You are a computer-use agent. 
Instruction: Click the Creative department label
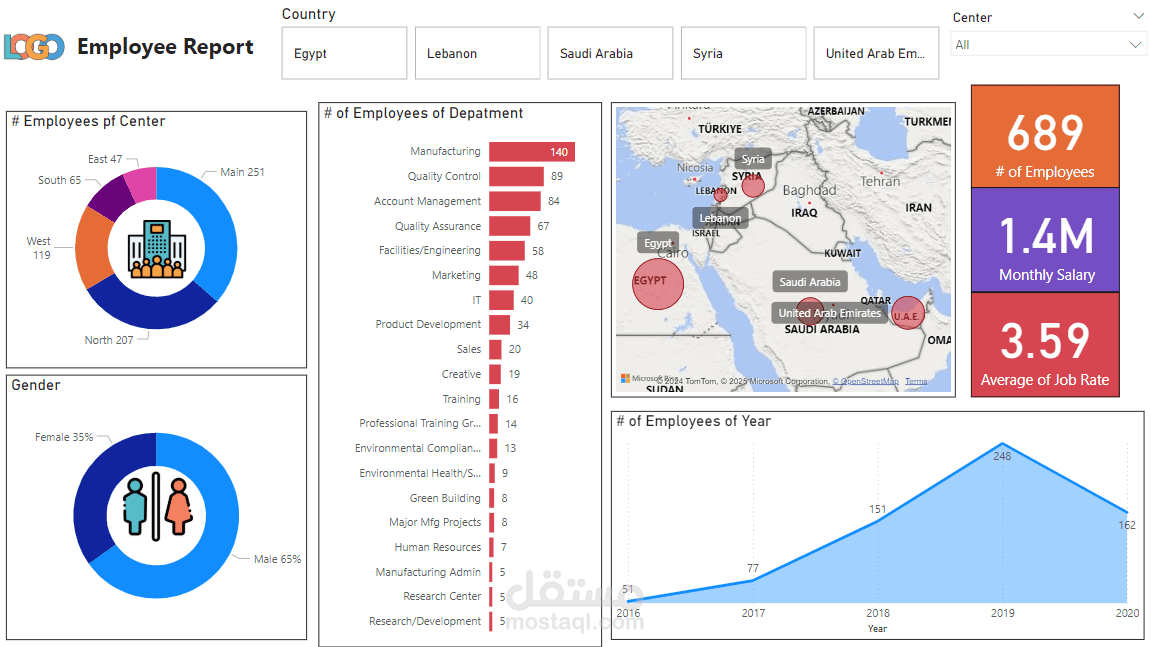(461, 375)
